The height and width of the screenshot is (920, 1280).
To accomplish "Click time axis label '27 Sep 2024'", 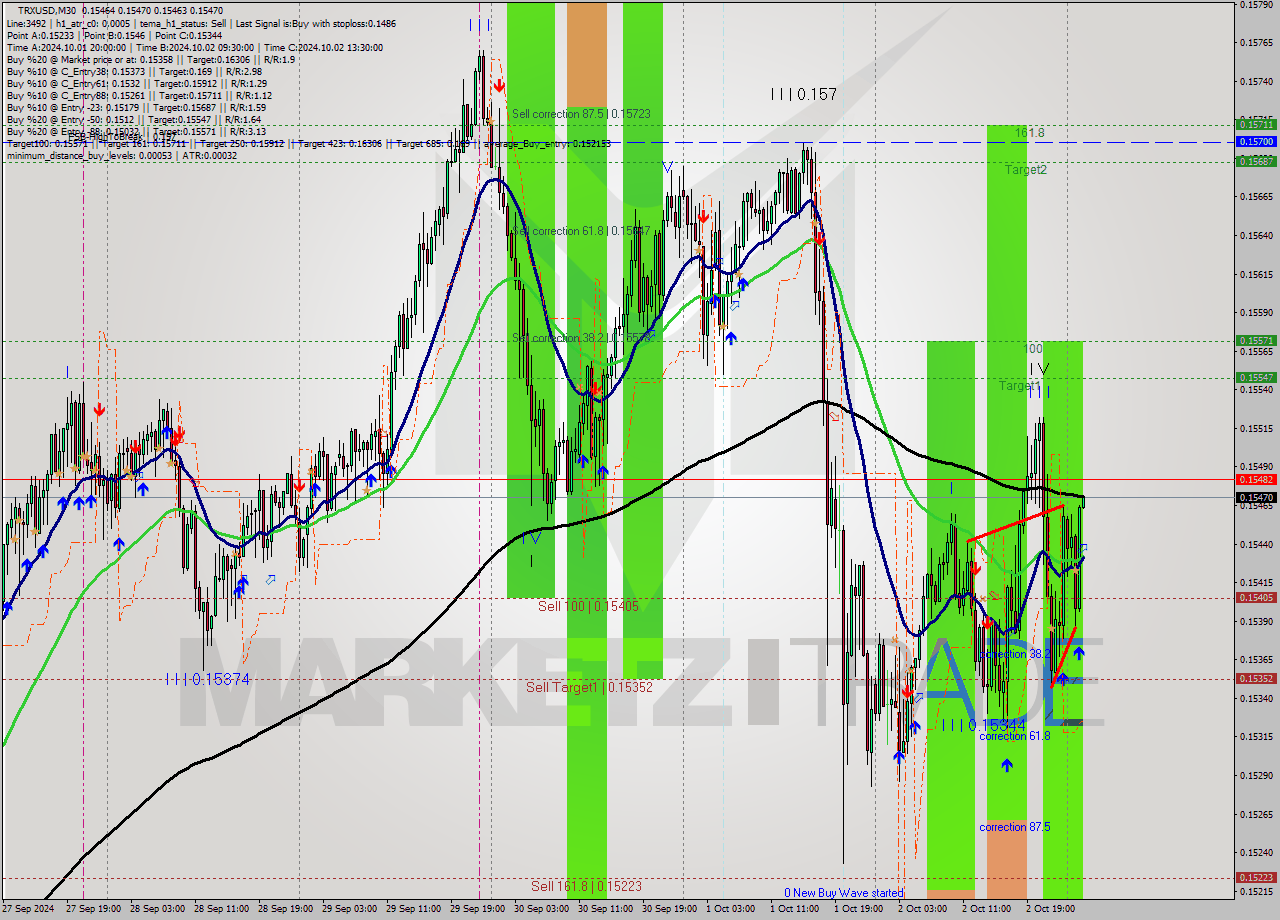I will coord(29,909).
